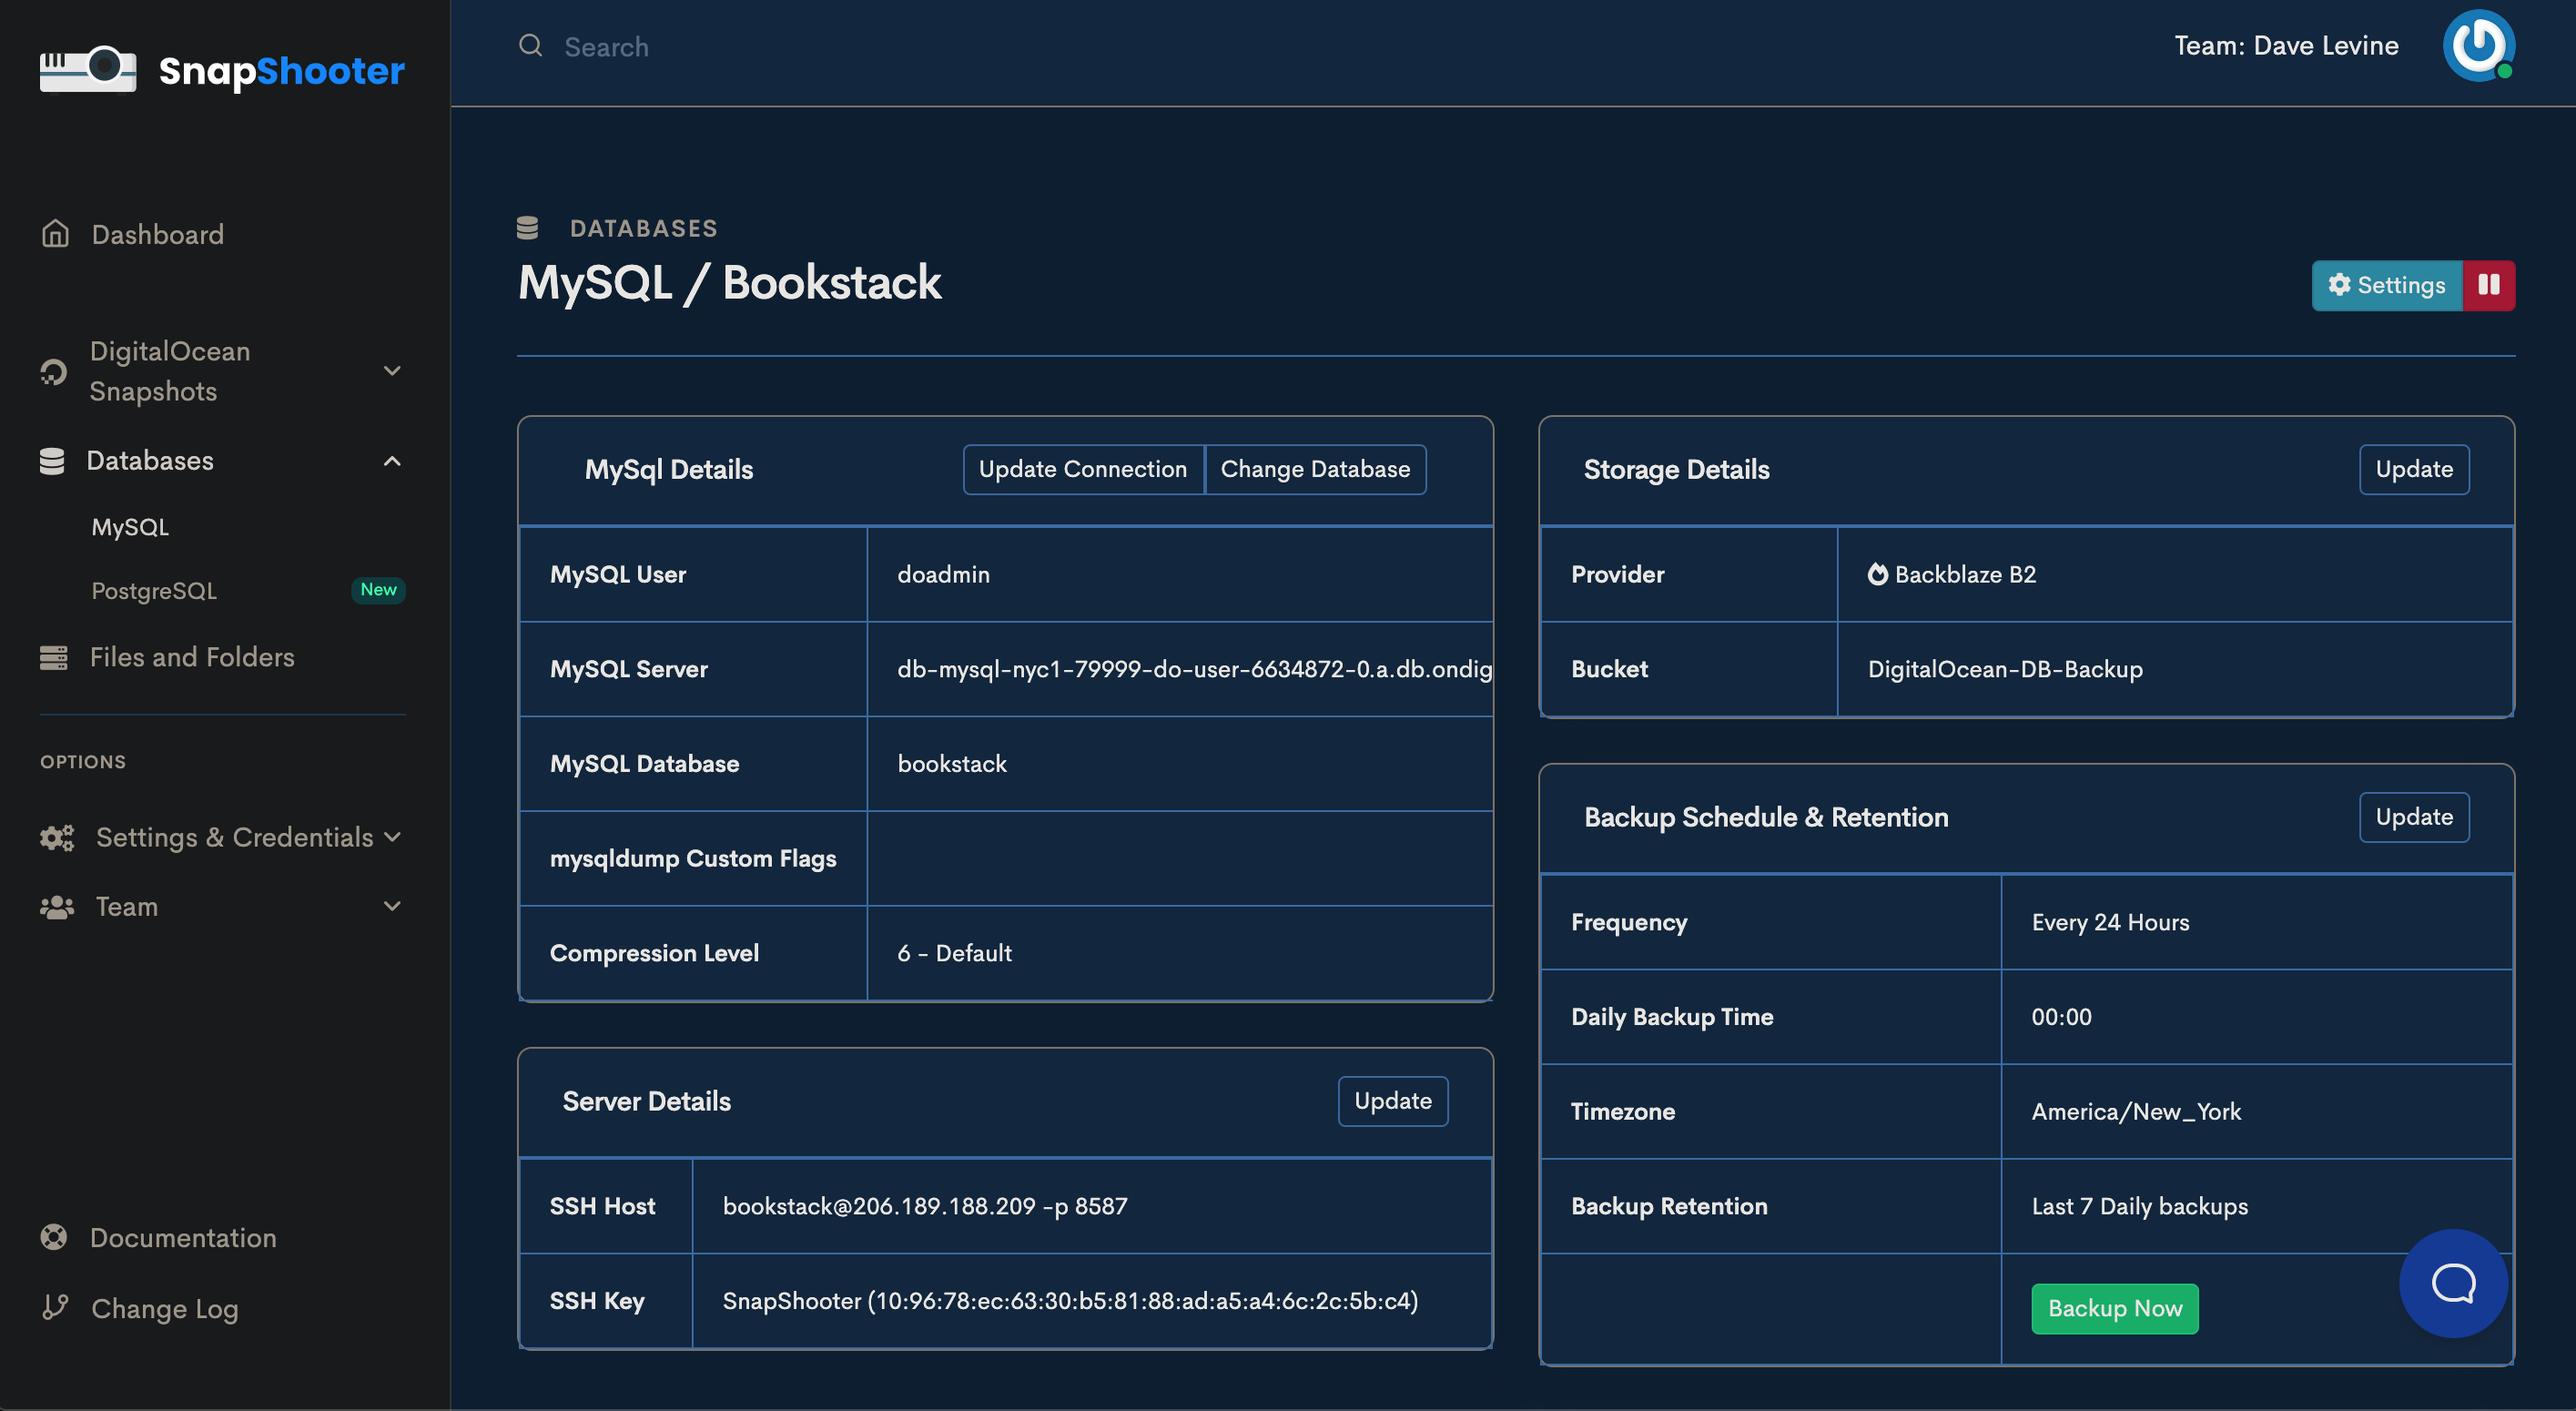Image resolution: width=2576 pixels, height=1411 pixels.
Task: Expand the DigitalOcean Snapshots menu
Action: click(392, 371)
